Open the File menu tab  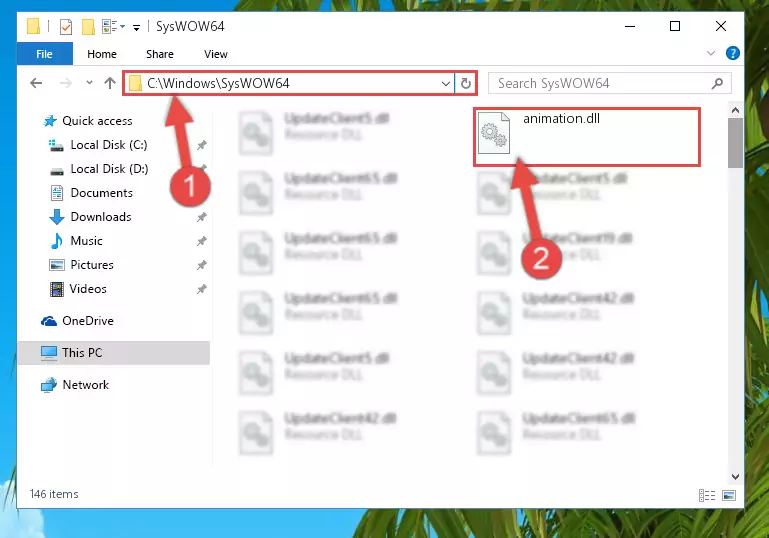pos(45,54)
